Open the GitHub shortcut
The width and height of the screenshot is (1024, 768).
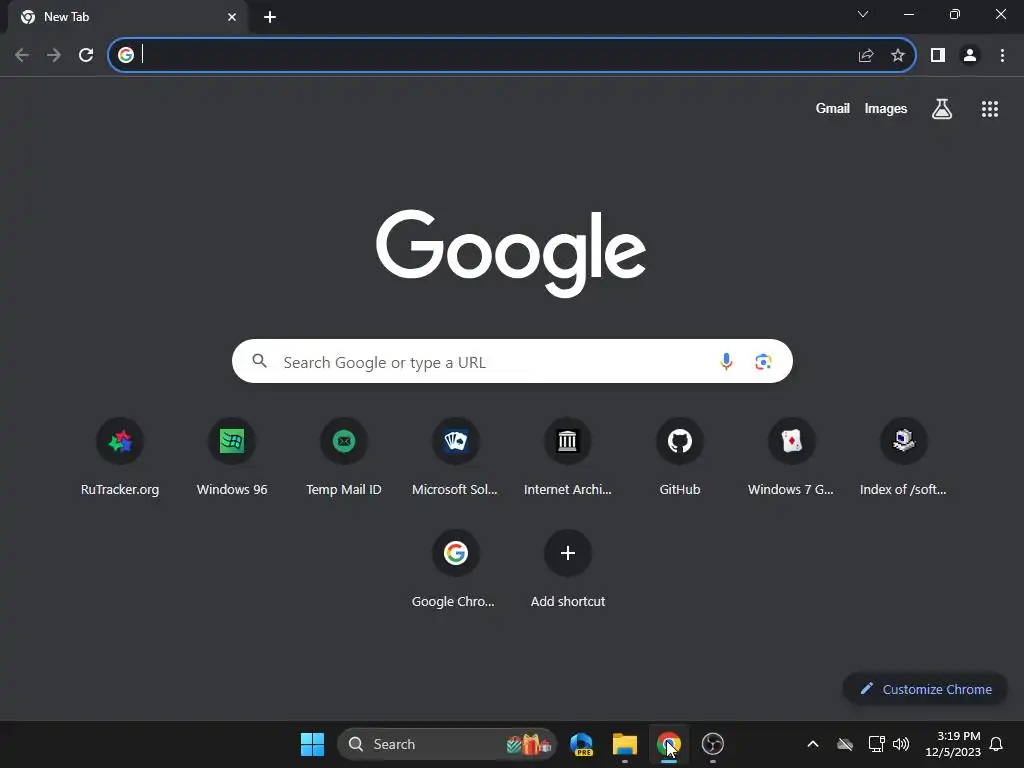point(680,457)
